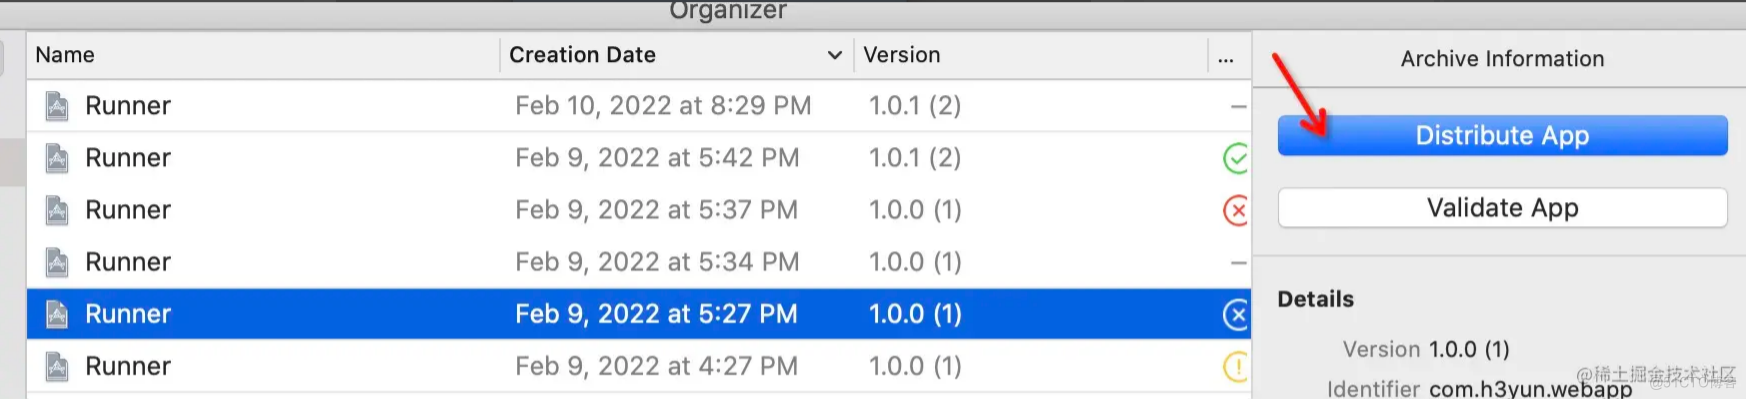Click the red X status on the 5:37 PM row

tap(1236, 210)
